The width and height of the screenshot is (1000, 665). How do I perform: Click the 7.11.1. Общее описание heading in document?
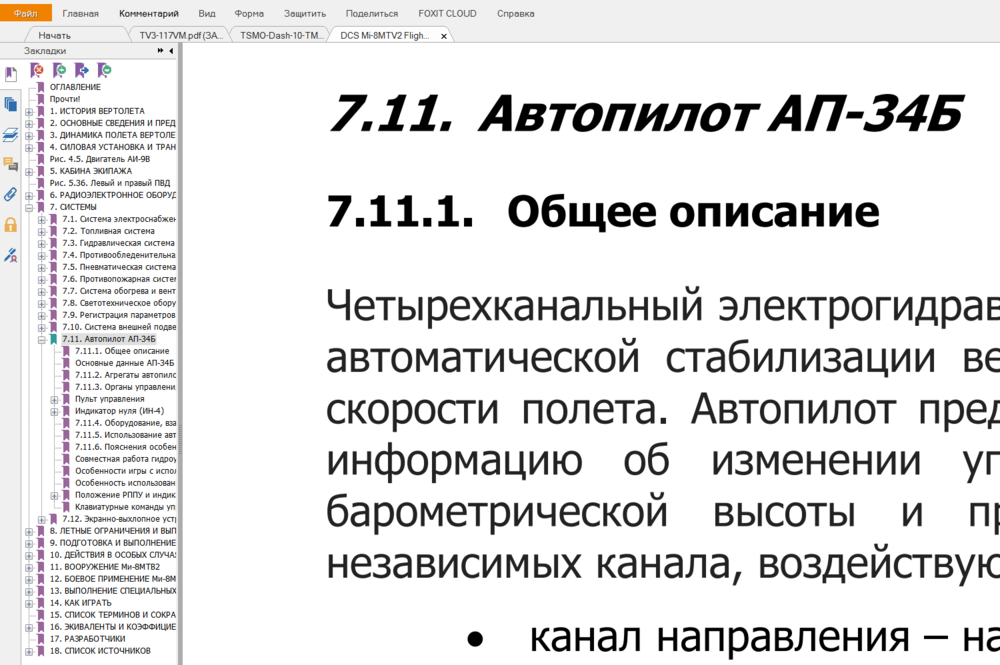(x=603, y=212)
